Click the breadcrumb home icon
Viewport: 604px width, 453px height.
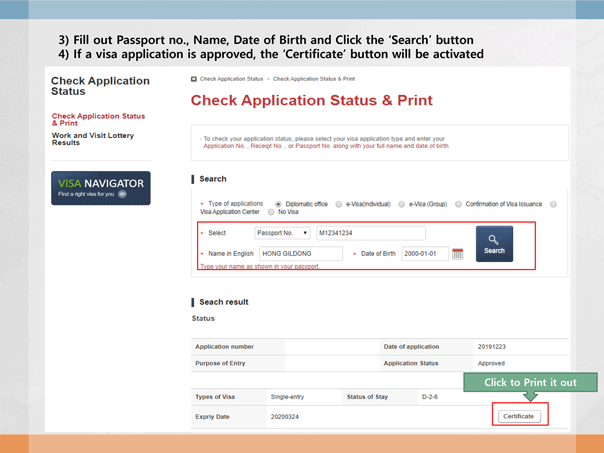(x=193, y=78)
